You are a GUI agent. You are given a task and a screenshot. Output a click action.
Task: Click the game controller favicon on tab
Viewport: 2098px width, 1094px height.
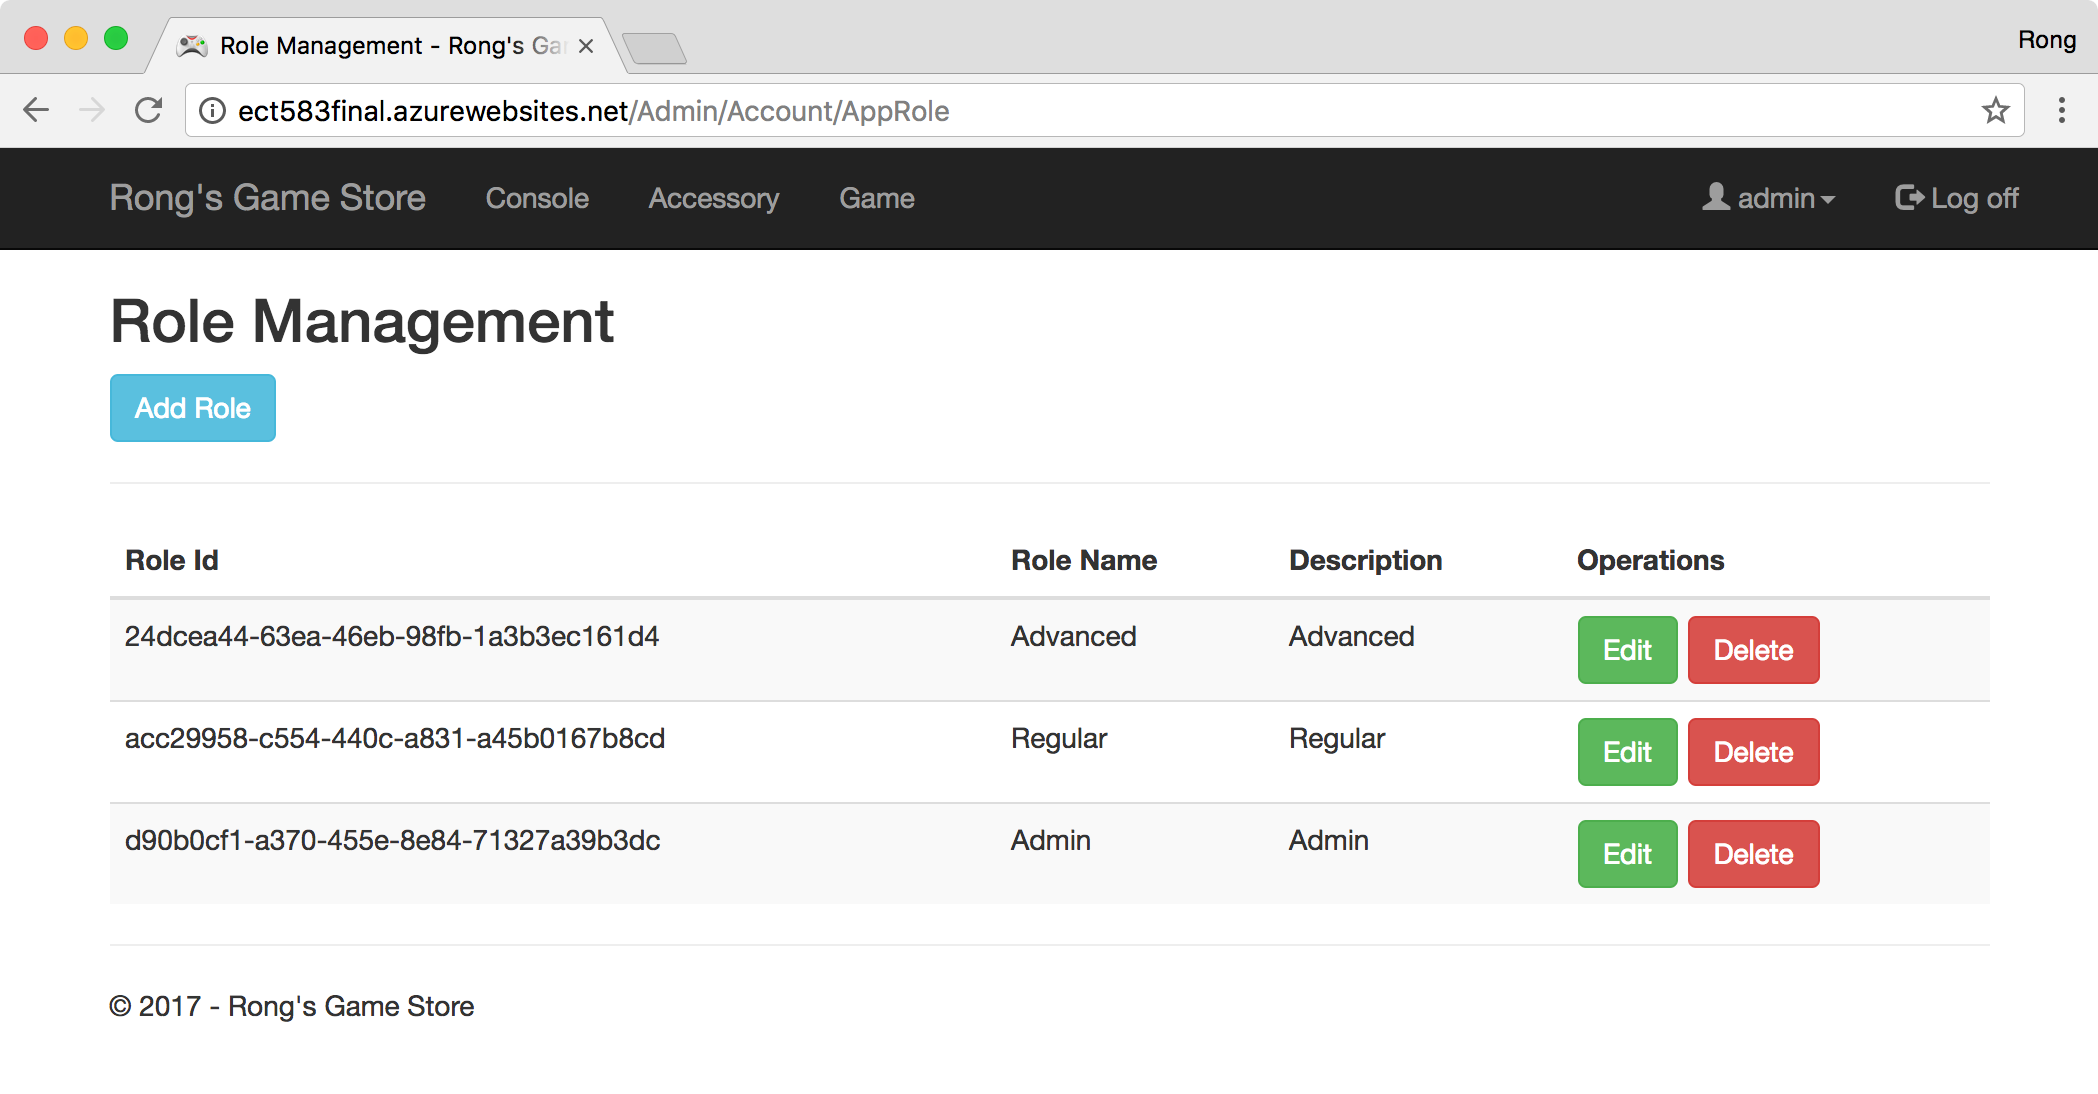(192, 46)
